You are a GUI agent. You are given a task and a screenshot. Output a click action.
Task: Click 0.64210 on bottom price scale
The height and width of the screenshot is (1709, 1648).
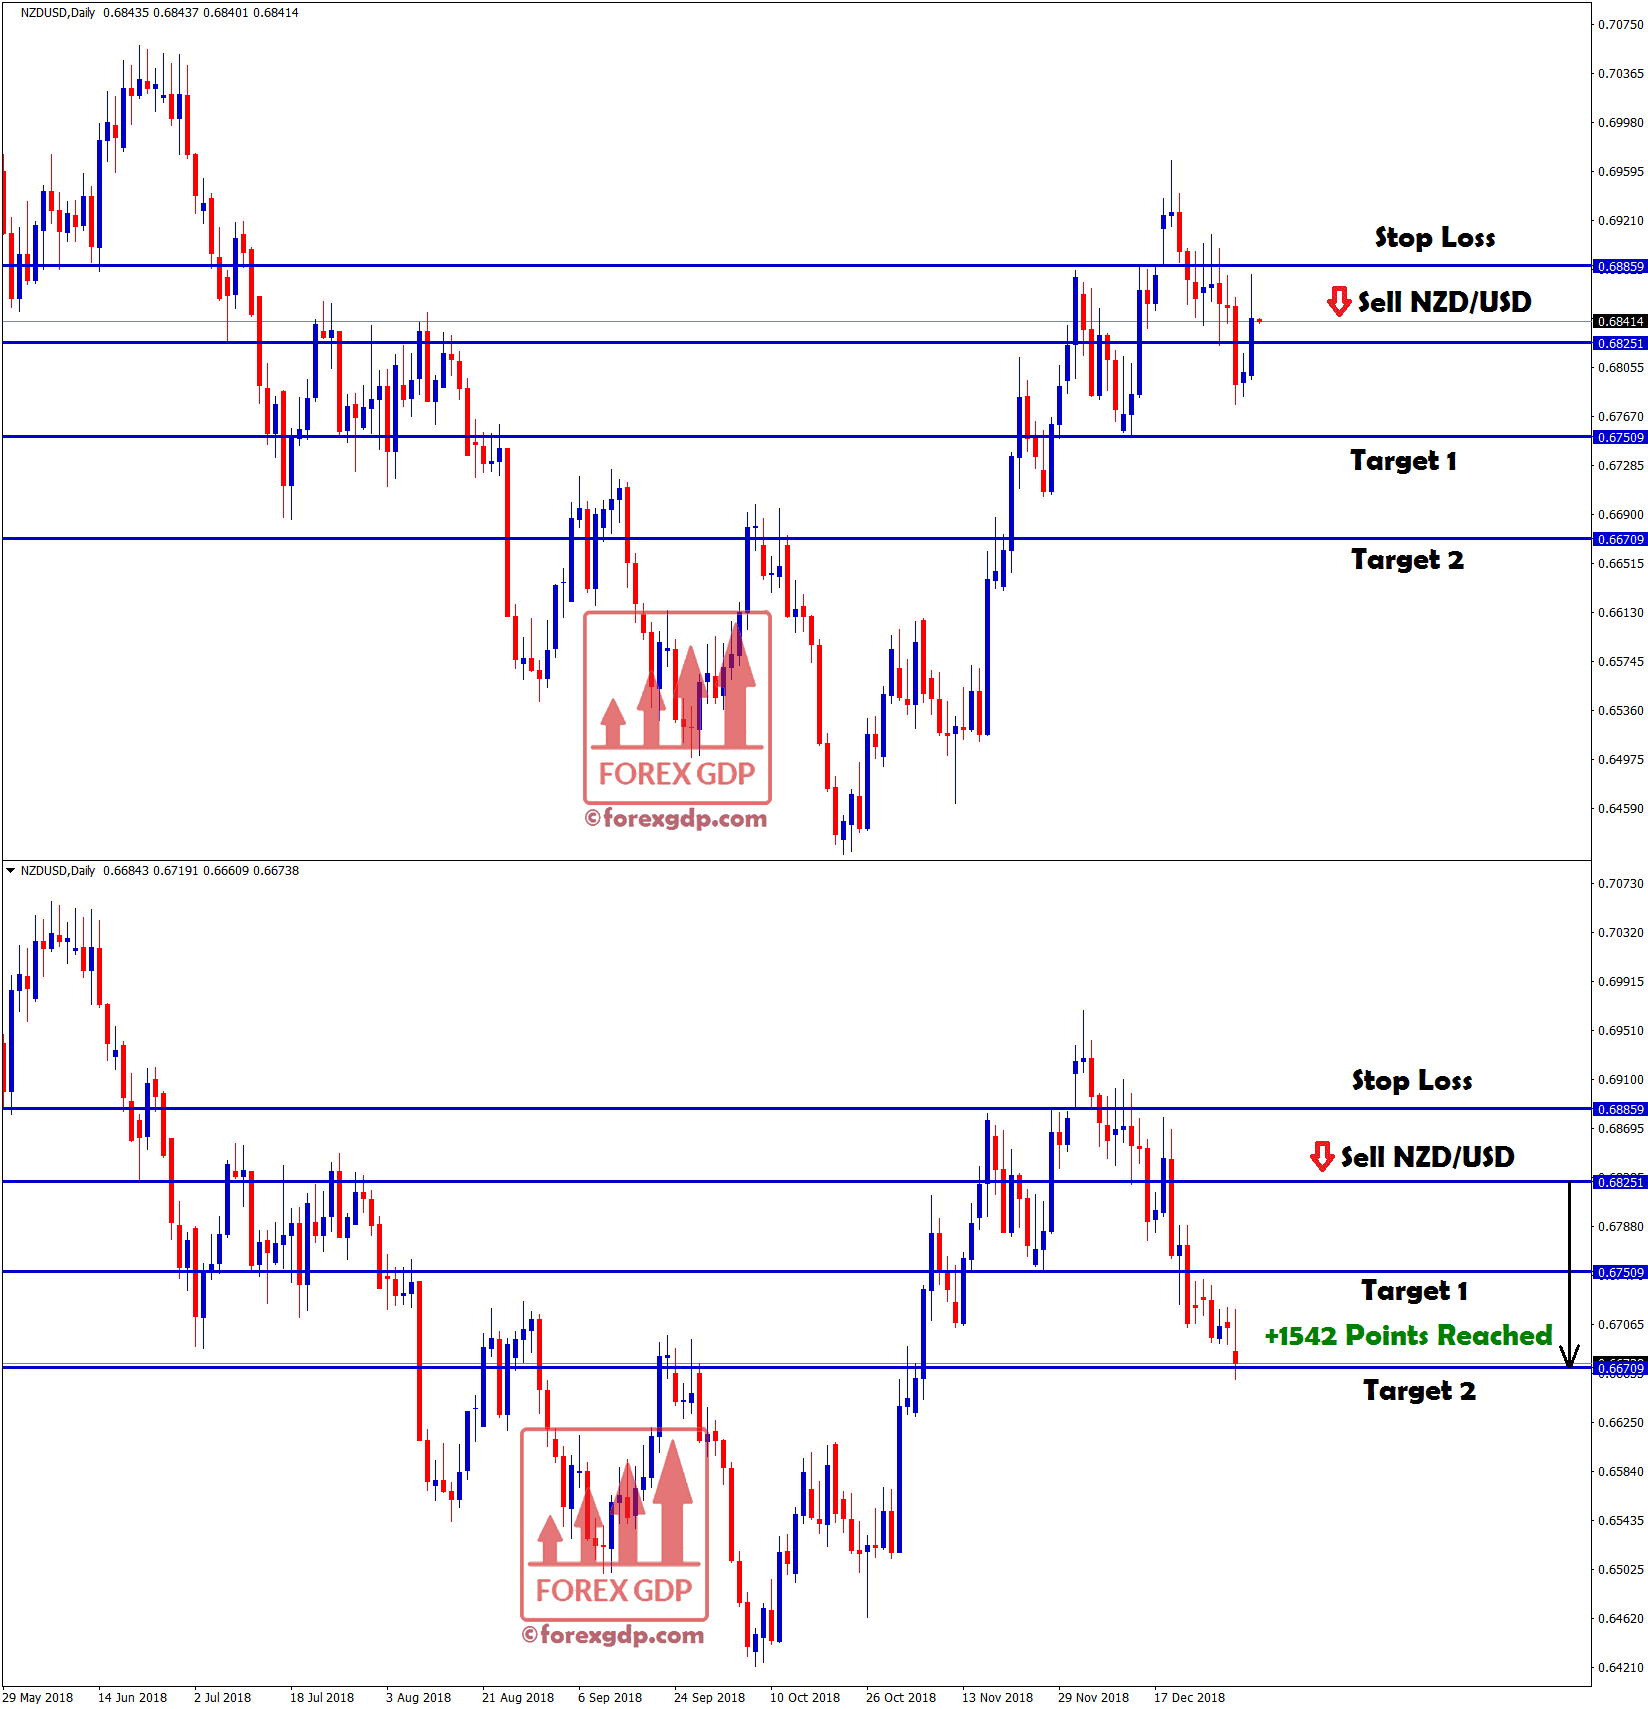tap(1621, 1668)
